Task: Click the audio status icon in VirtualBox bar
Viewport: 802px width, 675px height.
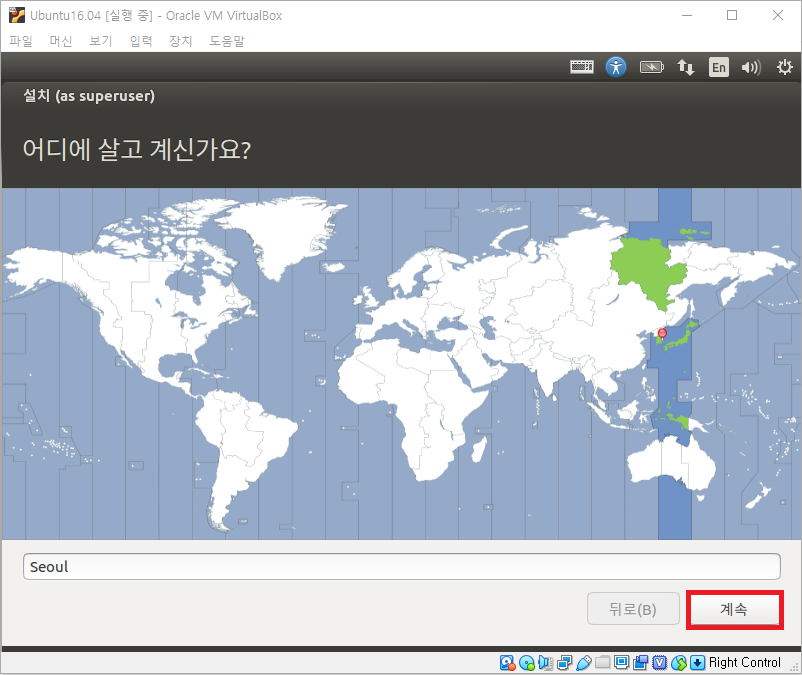Action: 545,663
